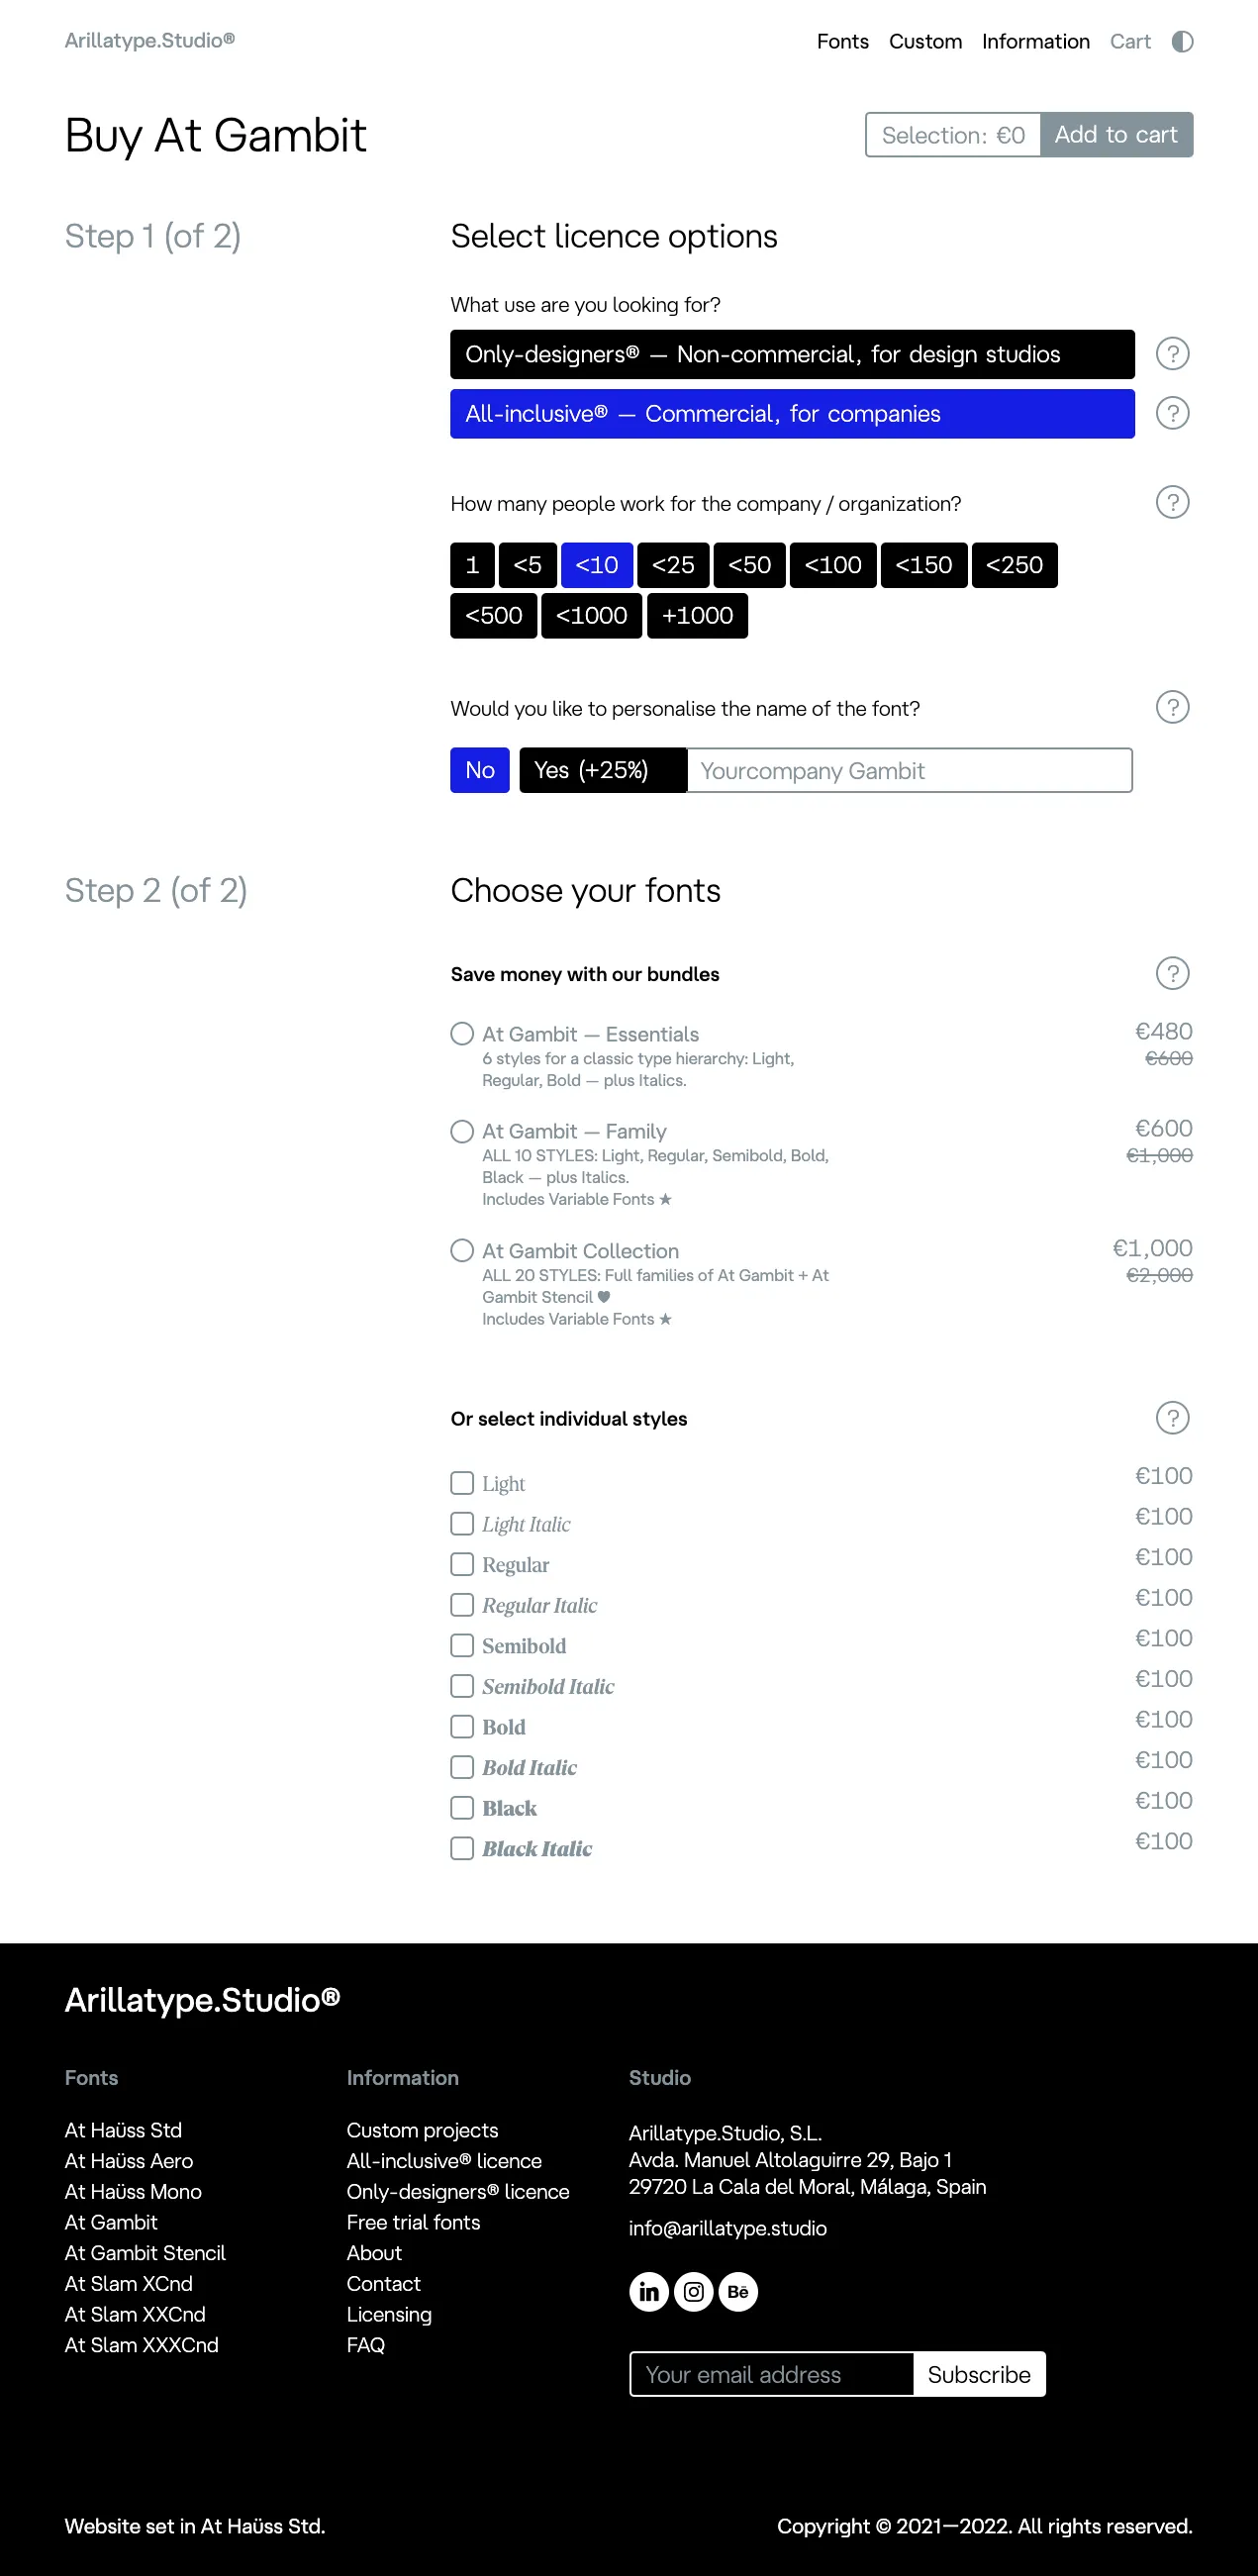Open help for All-inclusive licence option
This screenshot has height=2576, width=1258.
pos(1172,413)
